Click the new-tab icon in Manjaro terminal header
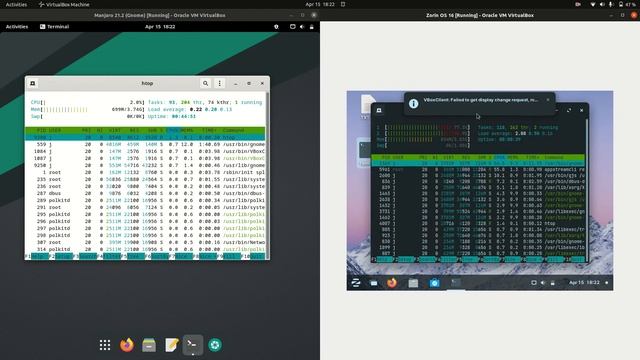The width and height of the screenshot is (640, 360). (33, 83)
